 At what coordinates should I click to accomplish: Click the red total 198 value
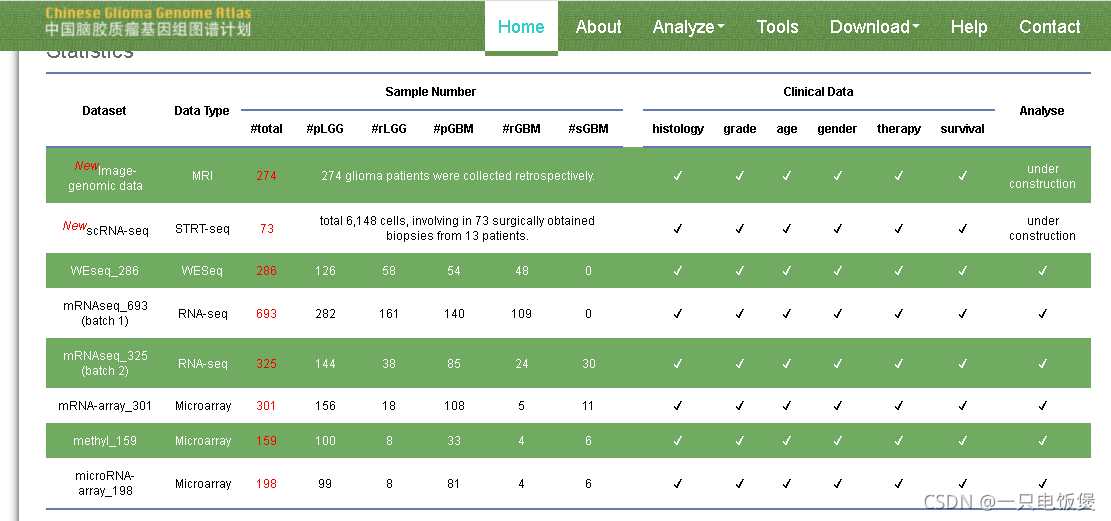click(x=266, y=484)
